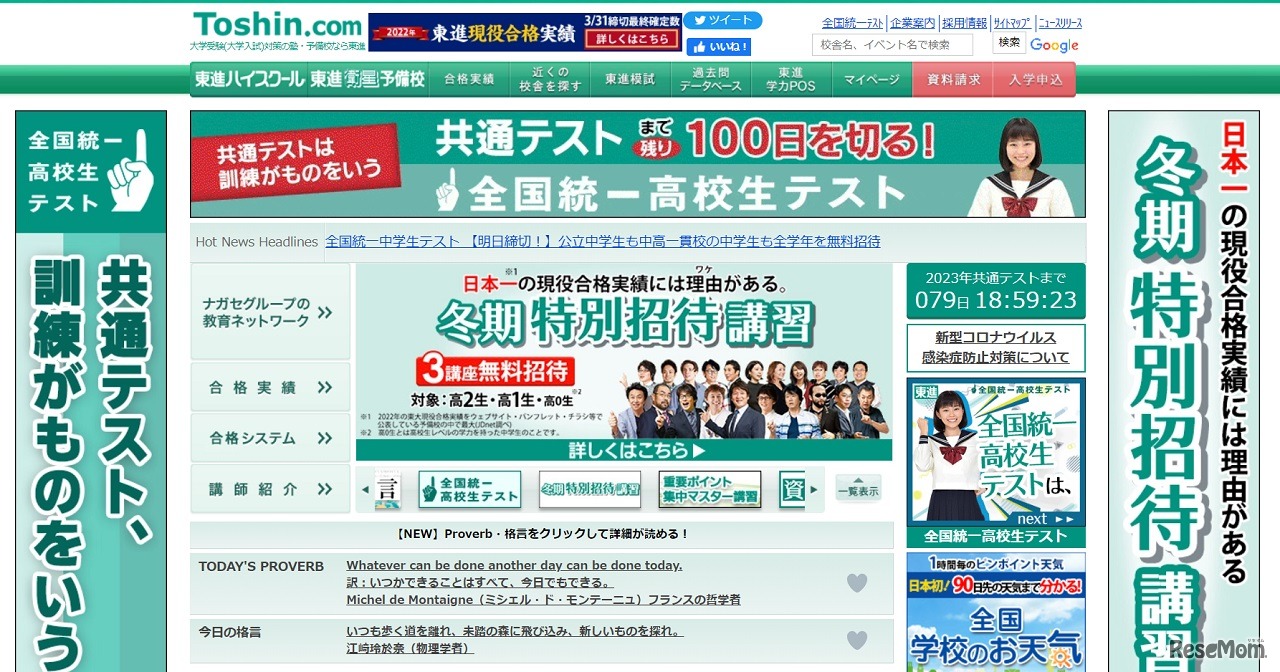The image size is (1280, 672).
Task: Open the 全国統一中学生テスト headline link
Action: (x=603, y=241)
